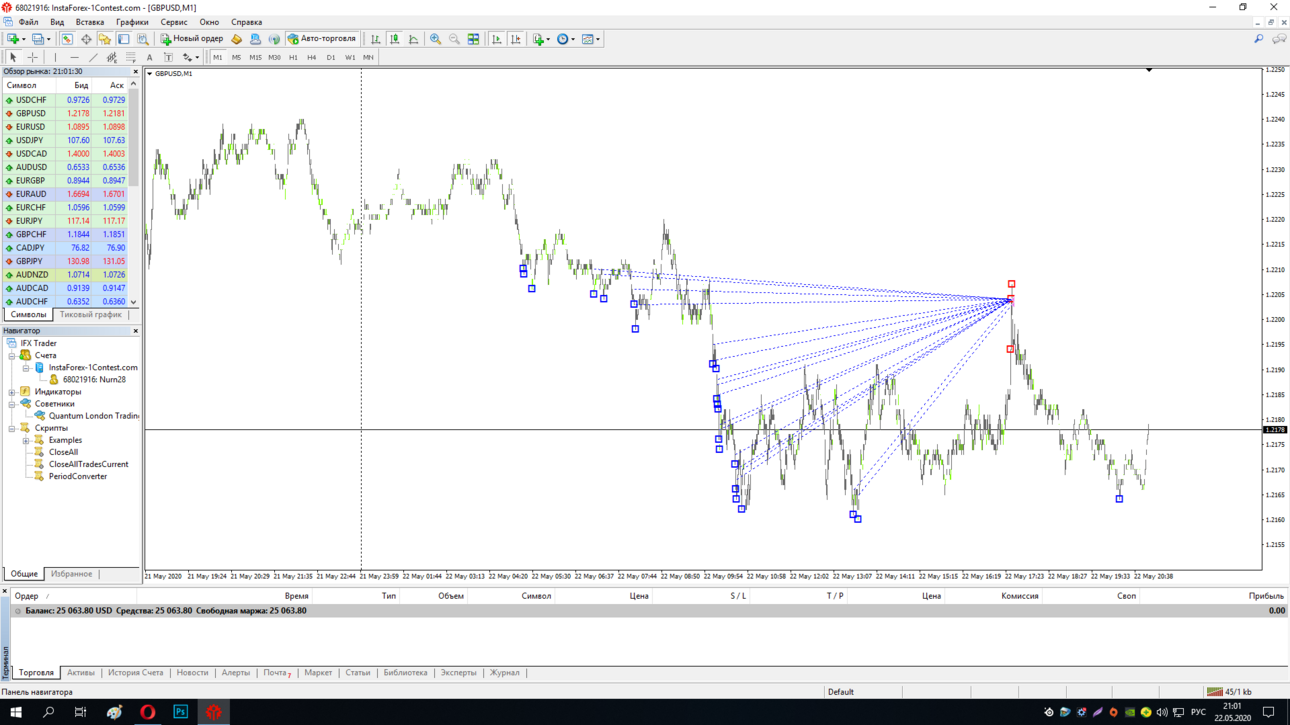This screenshot has width=1290, height=725.
Task: Switch chart to bar chart
Action: click(x=376, y=39)
